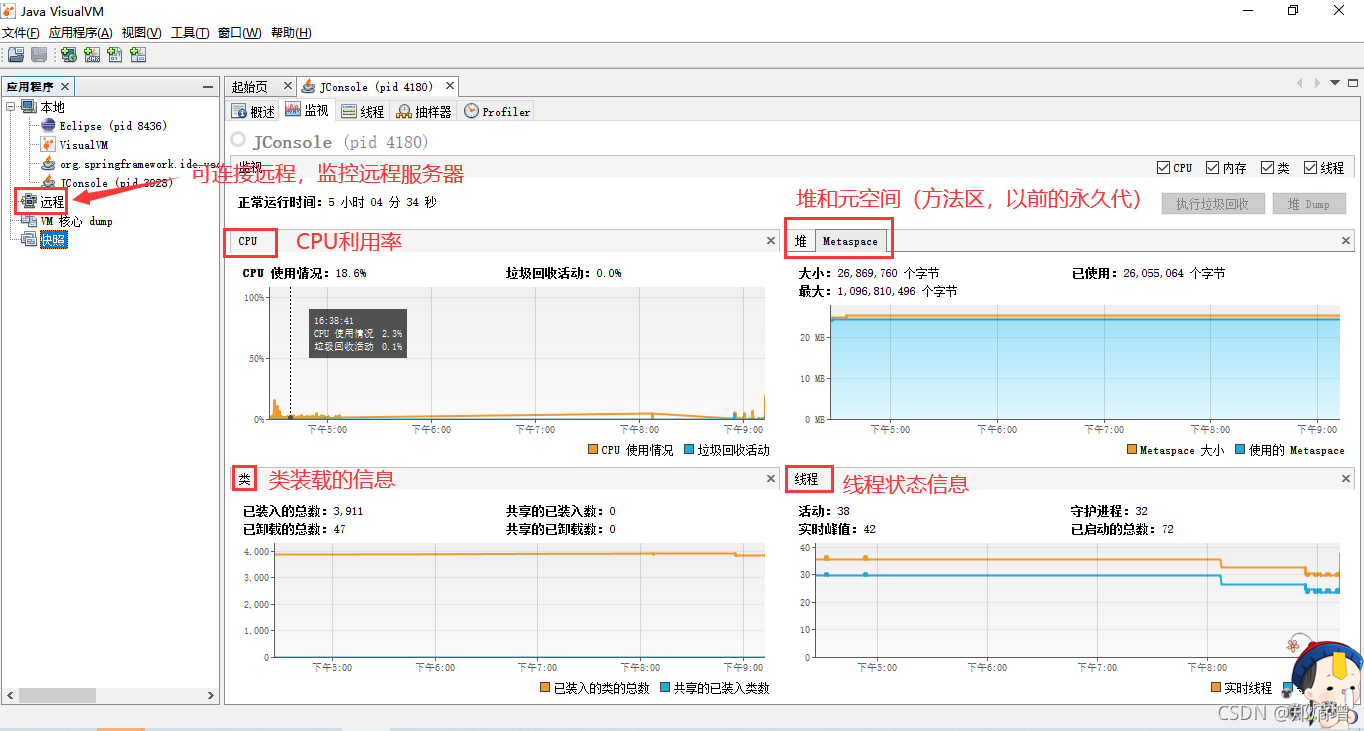The width and height of the screenshot is (1364, 731).
Task: Open the 窗口 menu
Action: coord(240,33)
